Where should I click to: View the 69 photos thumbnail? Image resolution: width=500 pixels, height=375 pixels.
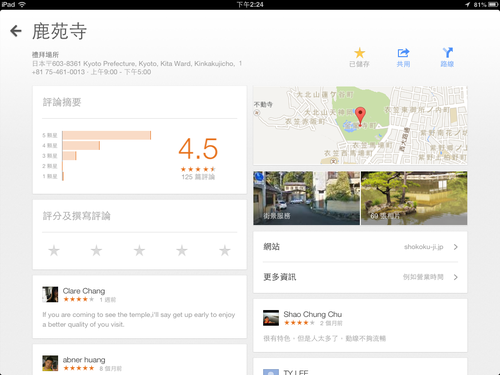tap(414, 198)
